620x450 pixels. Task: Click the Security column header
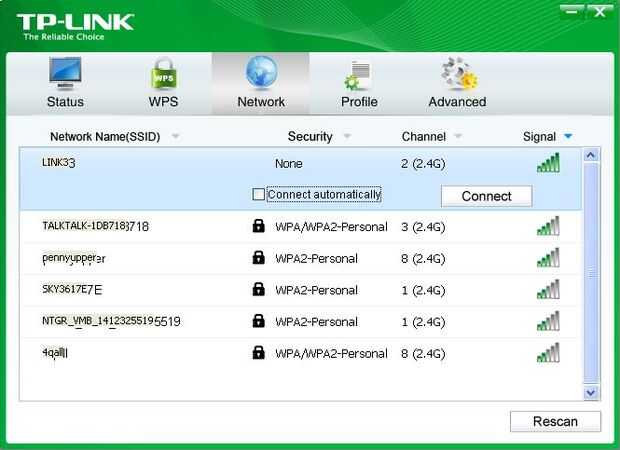(310, 137)
